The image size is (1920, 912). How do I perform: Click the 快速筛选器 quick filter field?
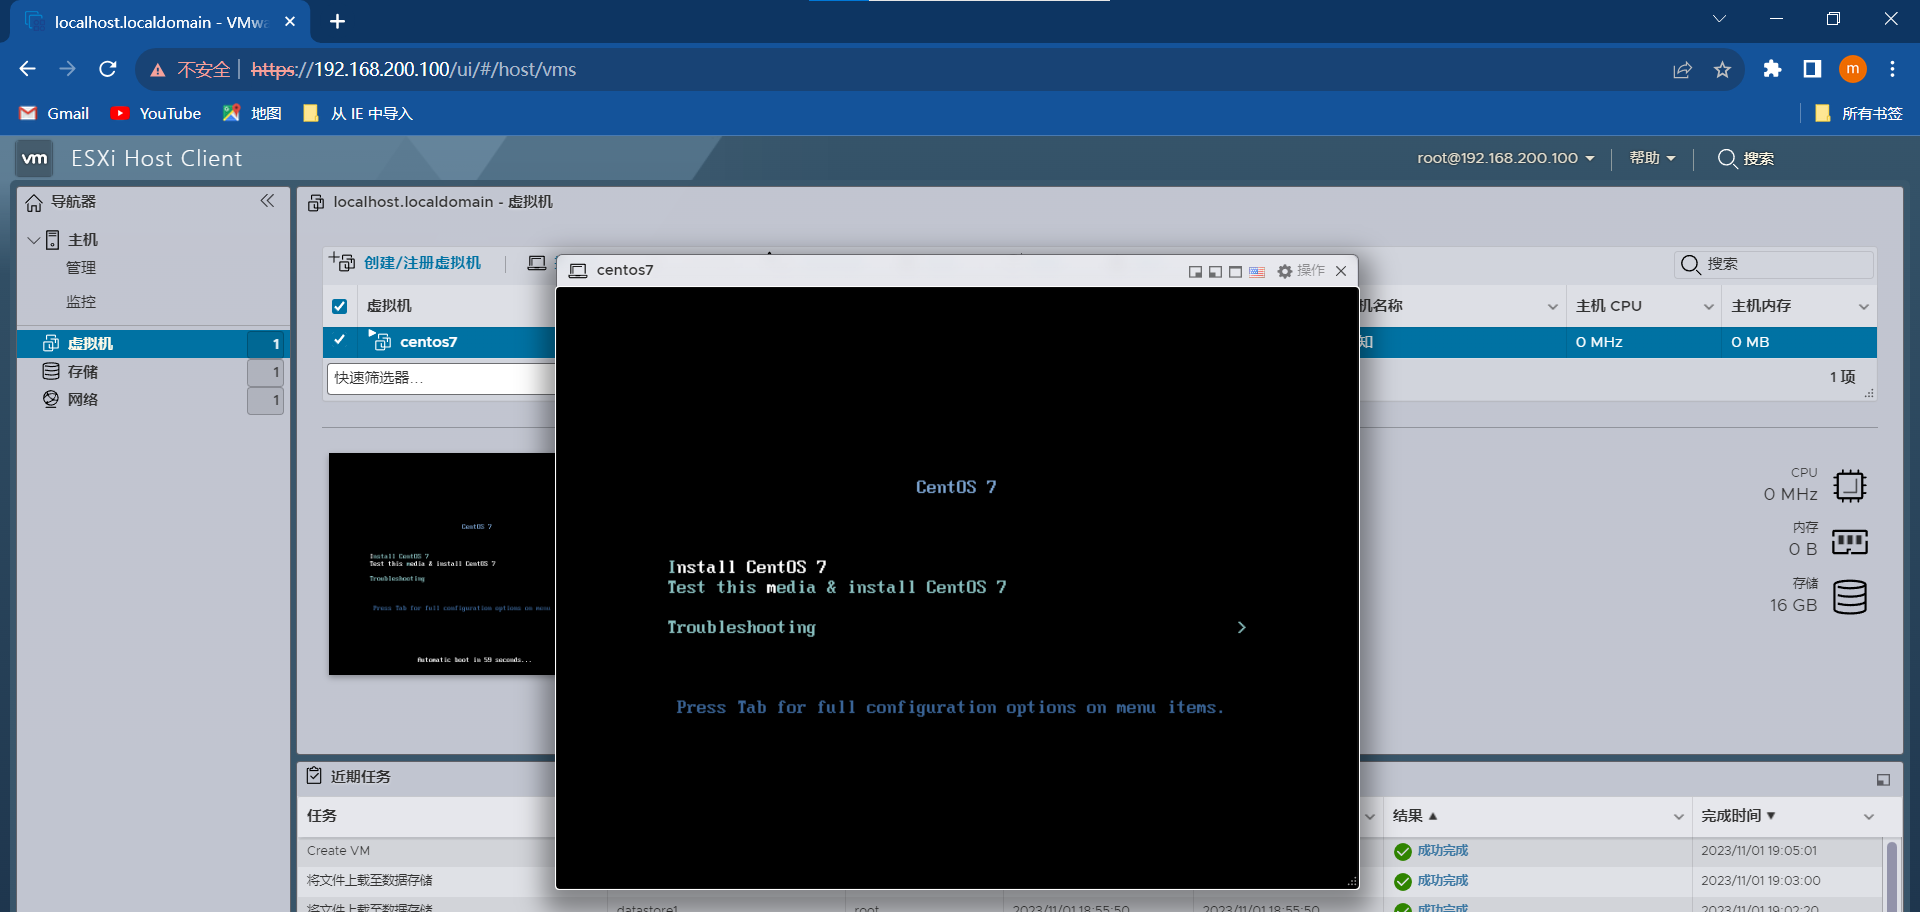pos(441,378)
